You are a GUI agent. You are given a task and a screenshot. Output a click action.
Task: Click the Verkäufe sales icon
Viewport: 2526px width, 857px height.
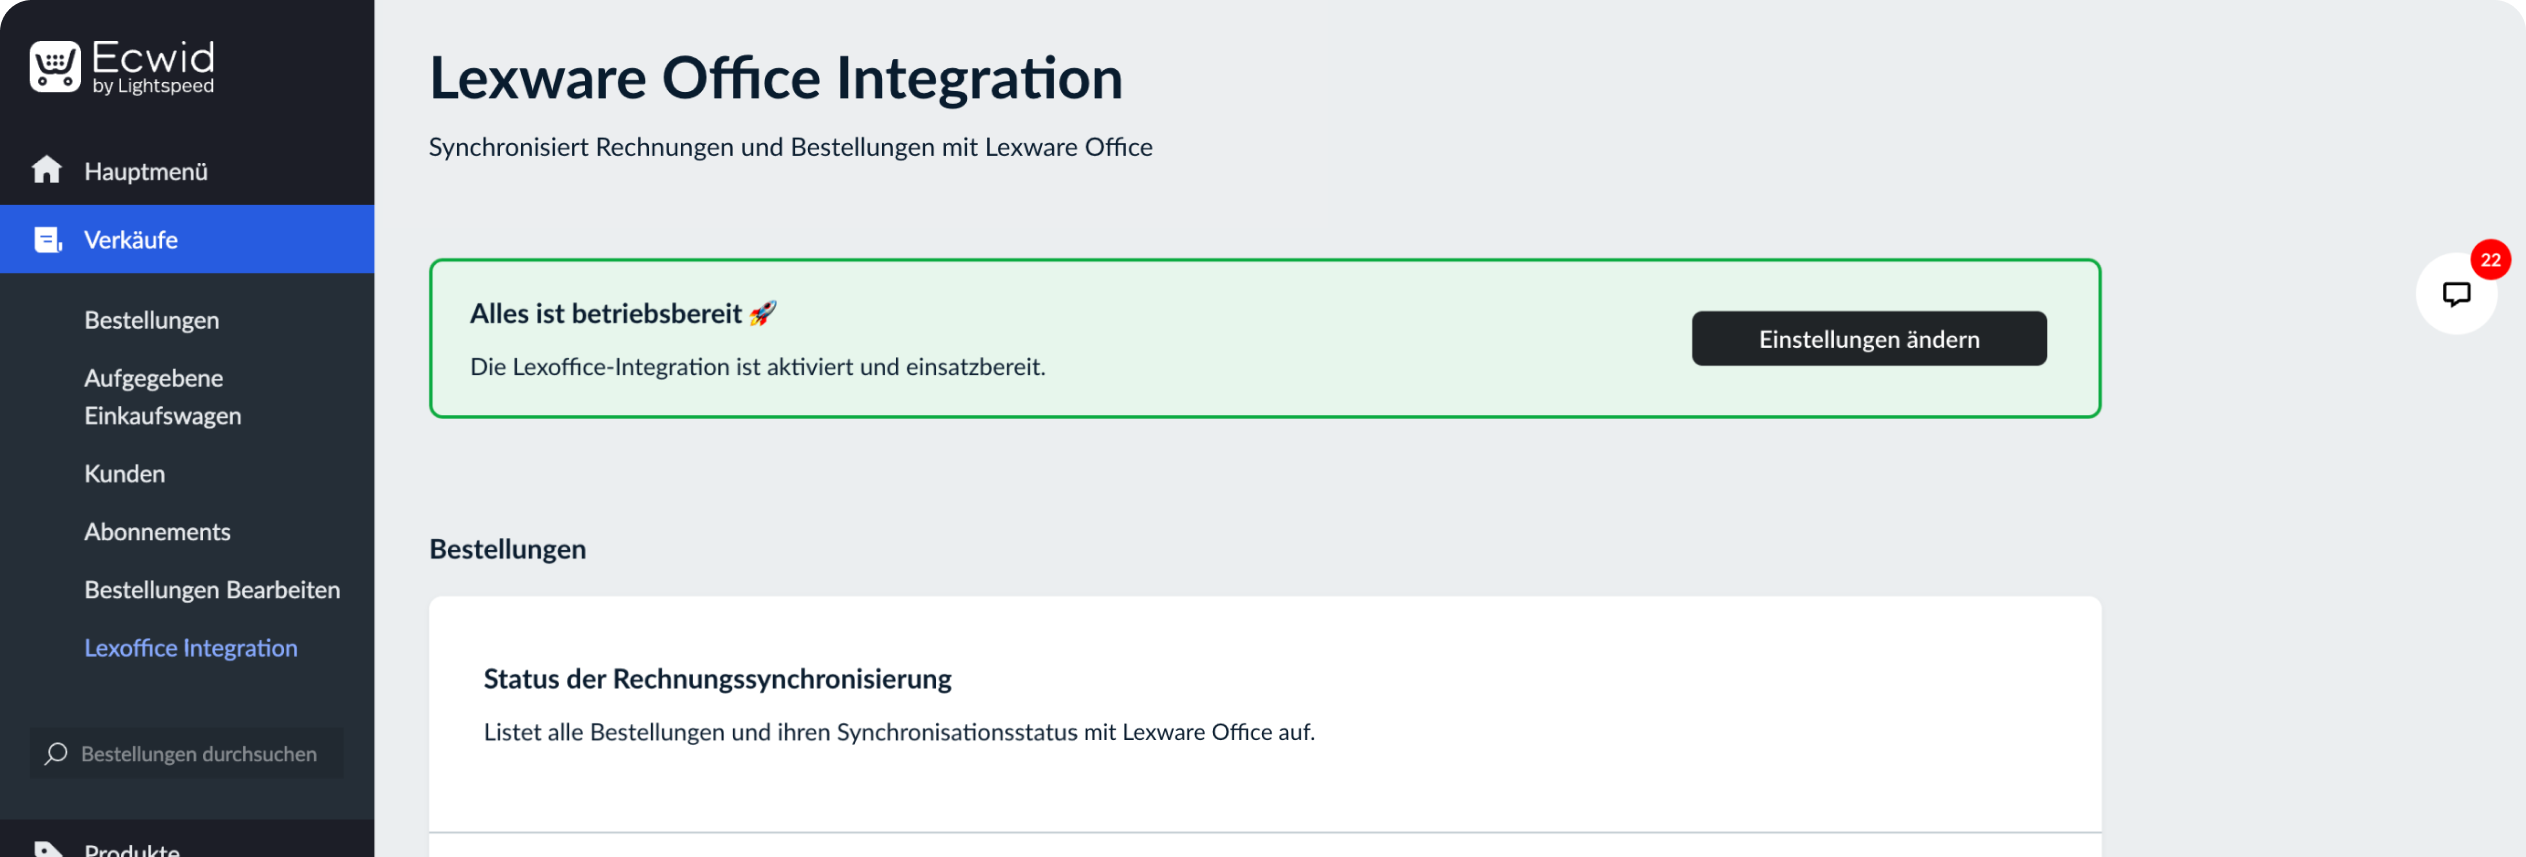click(x=48, y=240)
